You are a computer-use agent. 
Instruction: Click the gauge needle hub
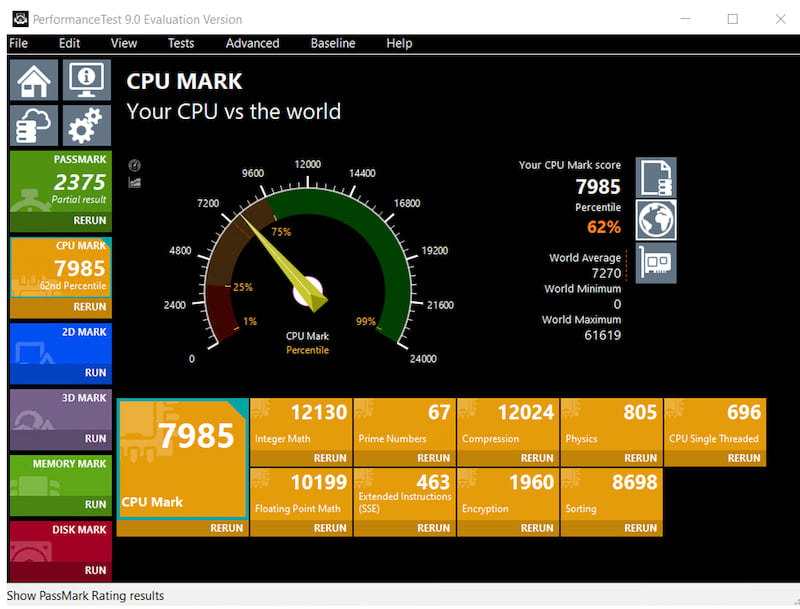308,292
